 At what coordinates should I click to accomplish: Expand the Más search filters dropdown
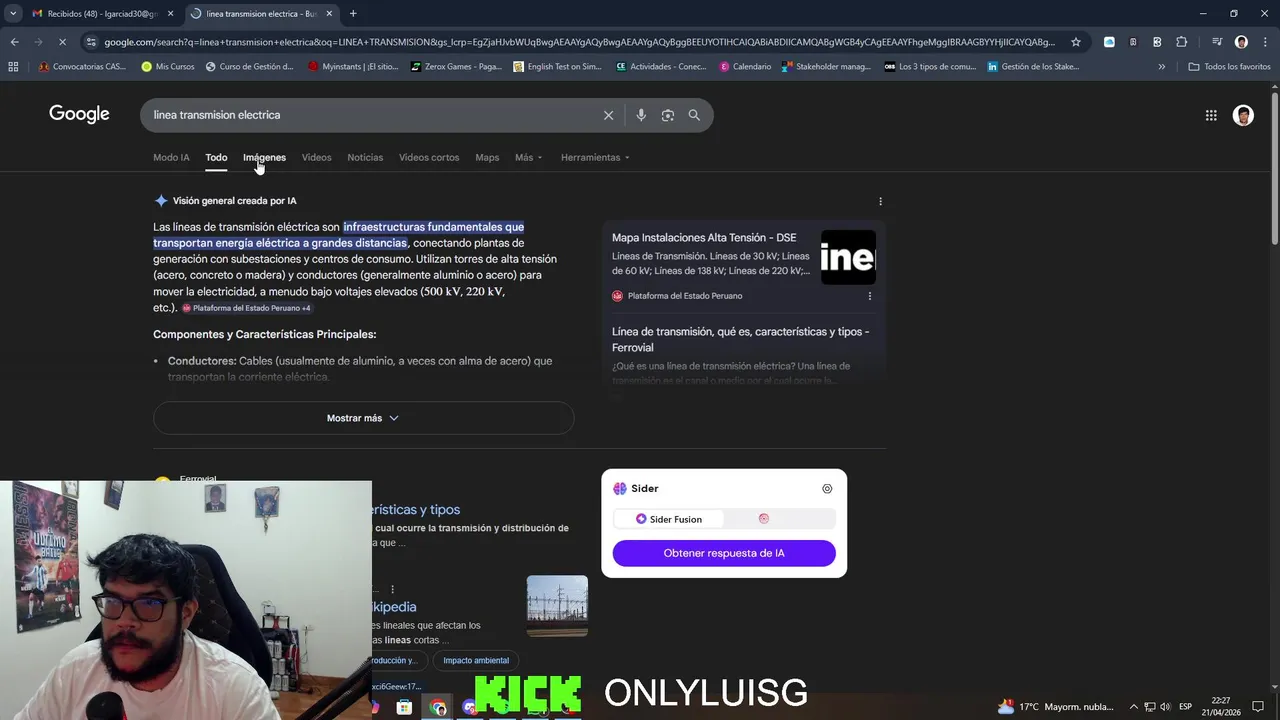point(528,158)
